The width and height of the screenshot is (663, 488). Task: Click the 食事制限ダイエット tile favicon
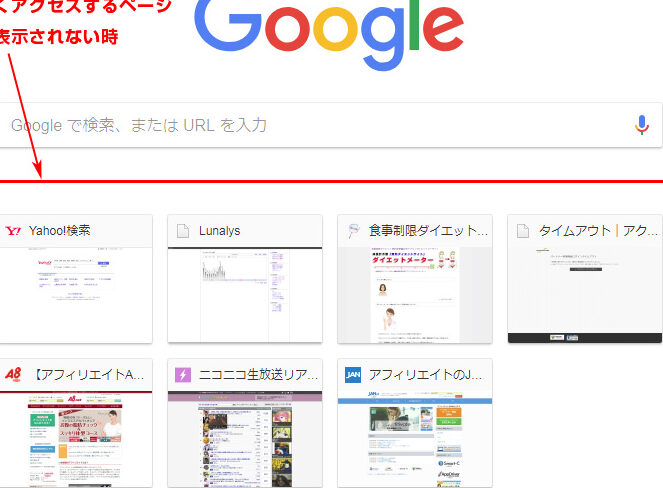point(353,231)
